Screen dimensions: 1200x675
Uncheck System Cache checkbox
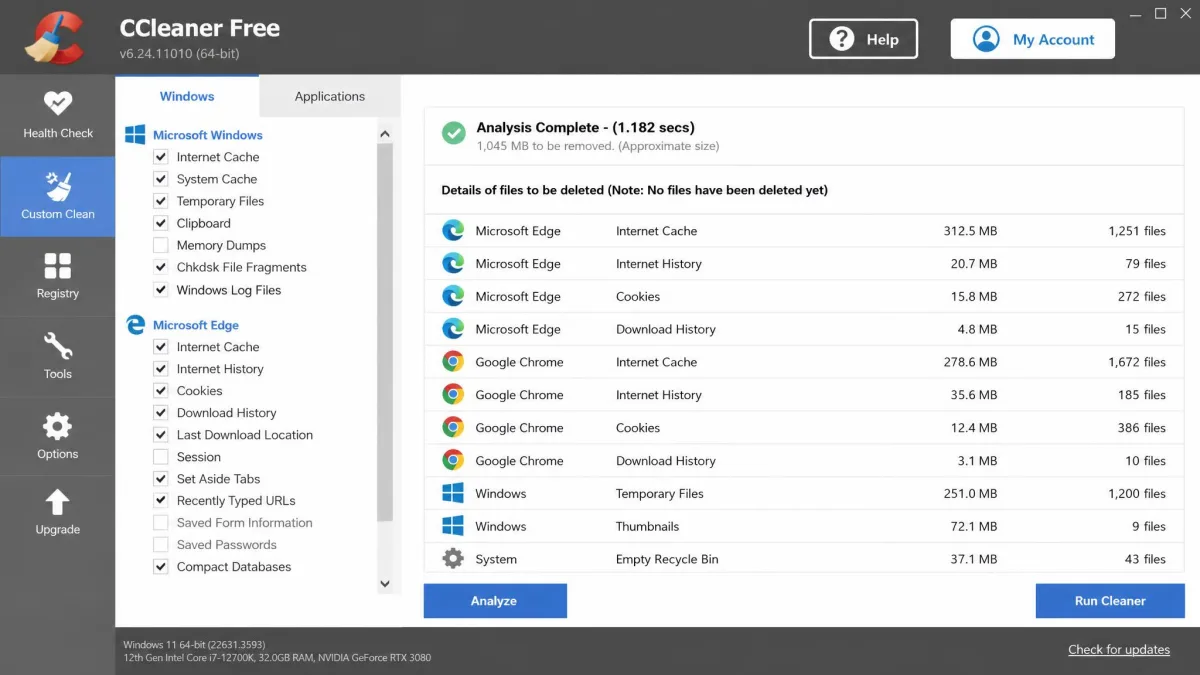[x=160, y=179]
